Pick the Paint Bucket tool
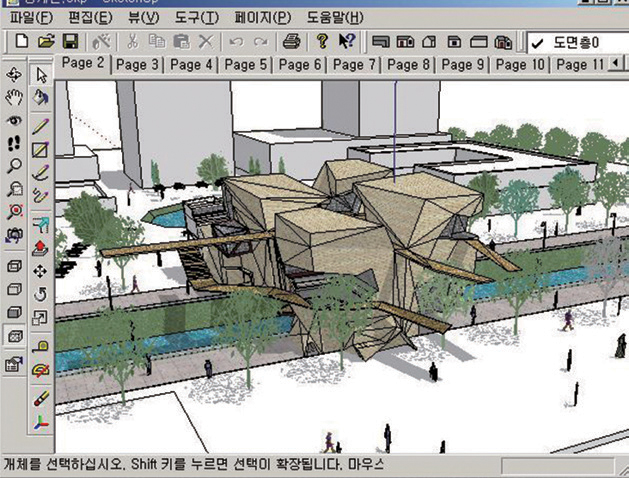This screenshot has height=478, width=629. pos(41,98)
